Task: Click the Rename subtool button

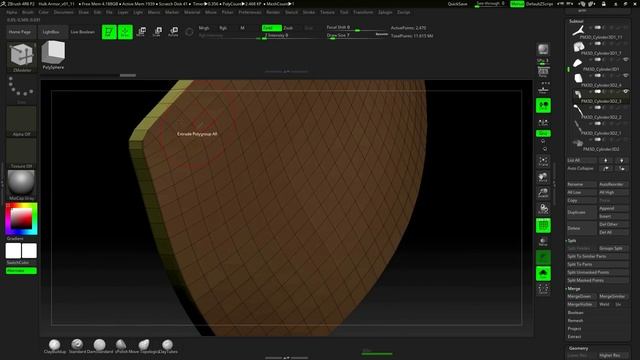Action: pos(581,184)
